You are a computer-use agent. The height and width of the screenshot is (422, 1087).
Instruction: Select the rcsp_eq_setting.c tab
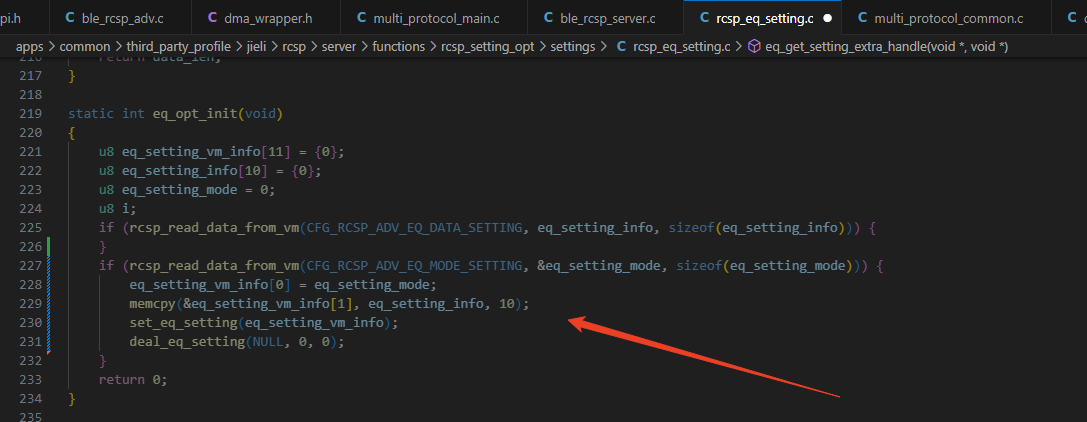(762, 18)
